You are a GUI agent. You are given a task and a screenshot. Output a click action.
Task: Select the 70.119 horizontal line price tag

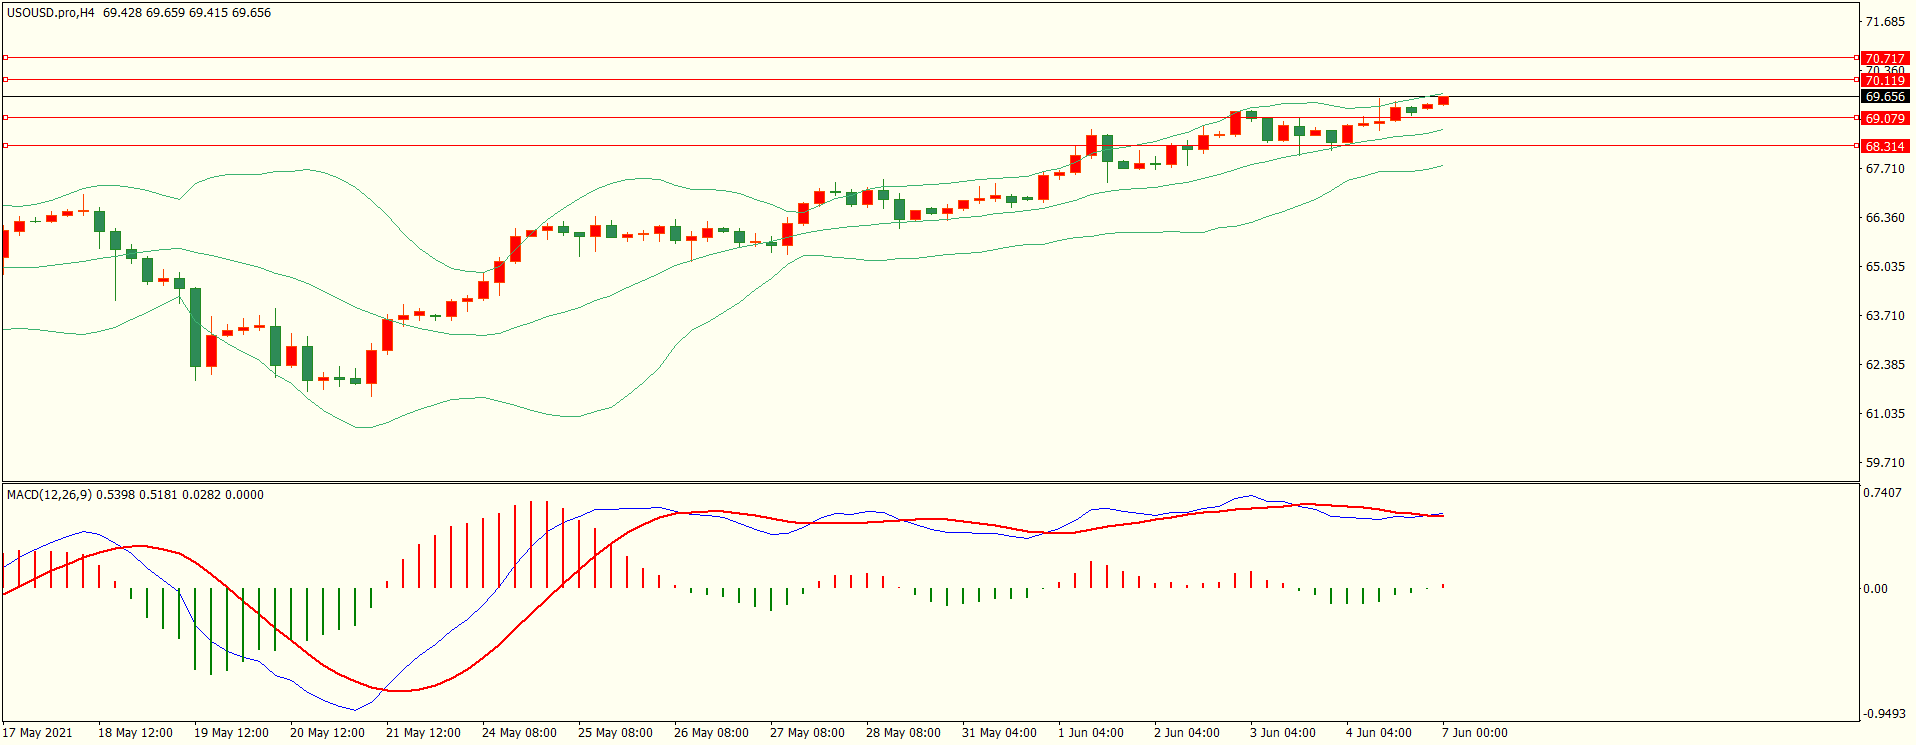click(x=1884, y=81)
